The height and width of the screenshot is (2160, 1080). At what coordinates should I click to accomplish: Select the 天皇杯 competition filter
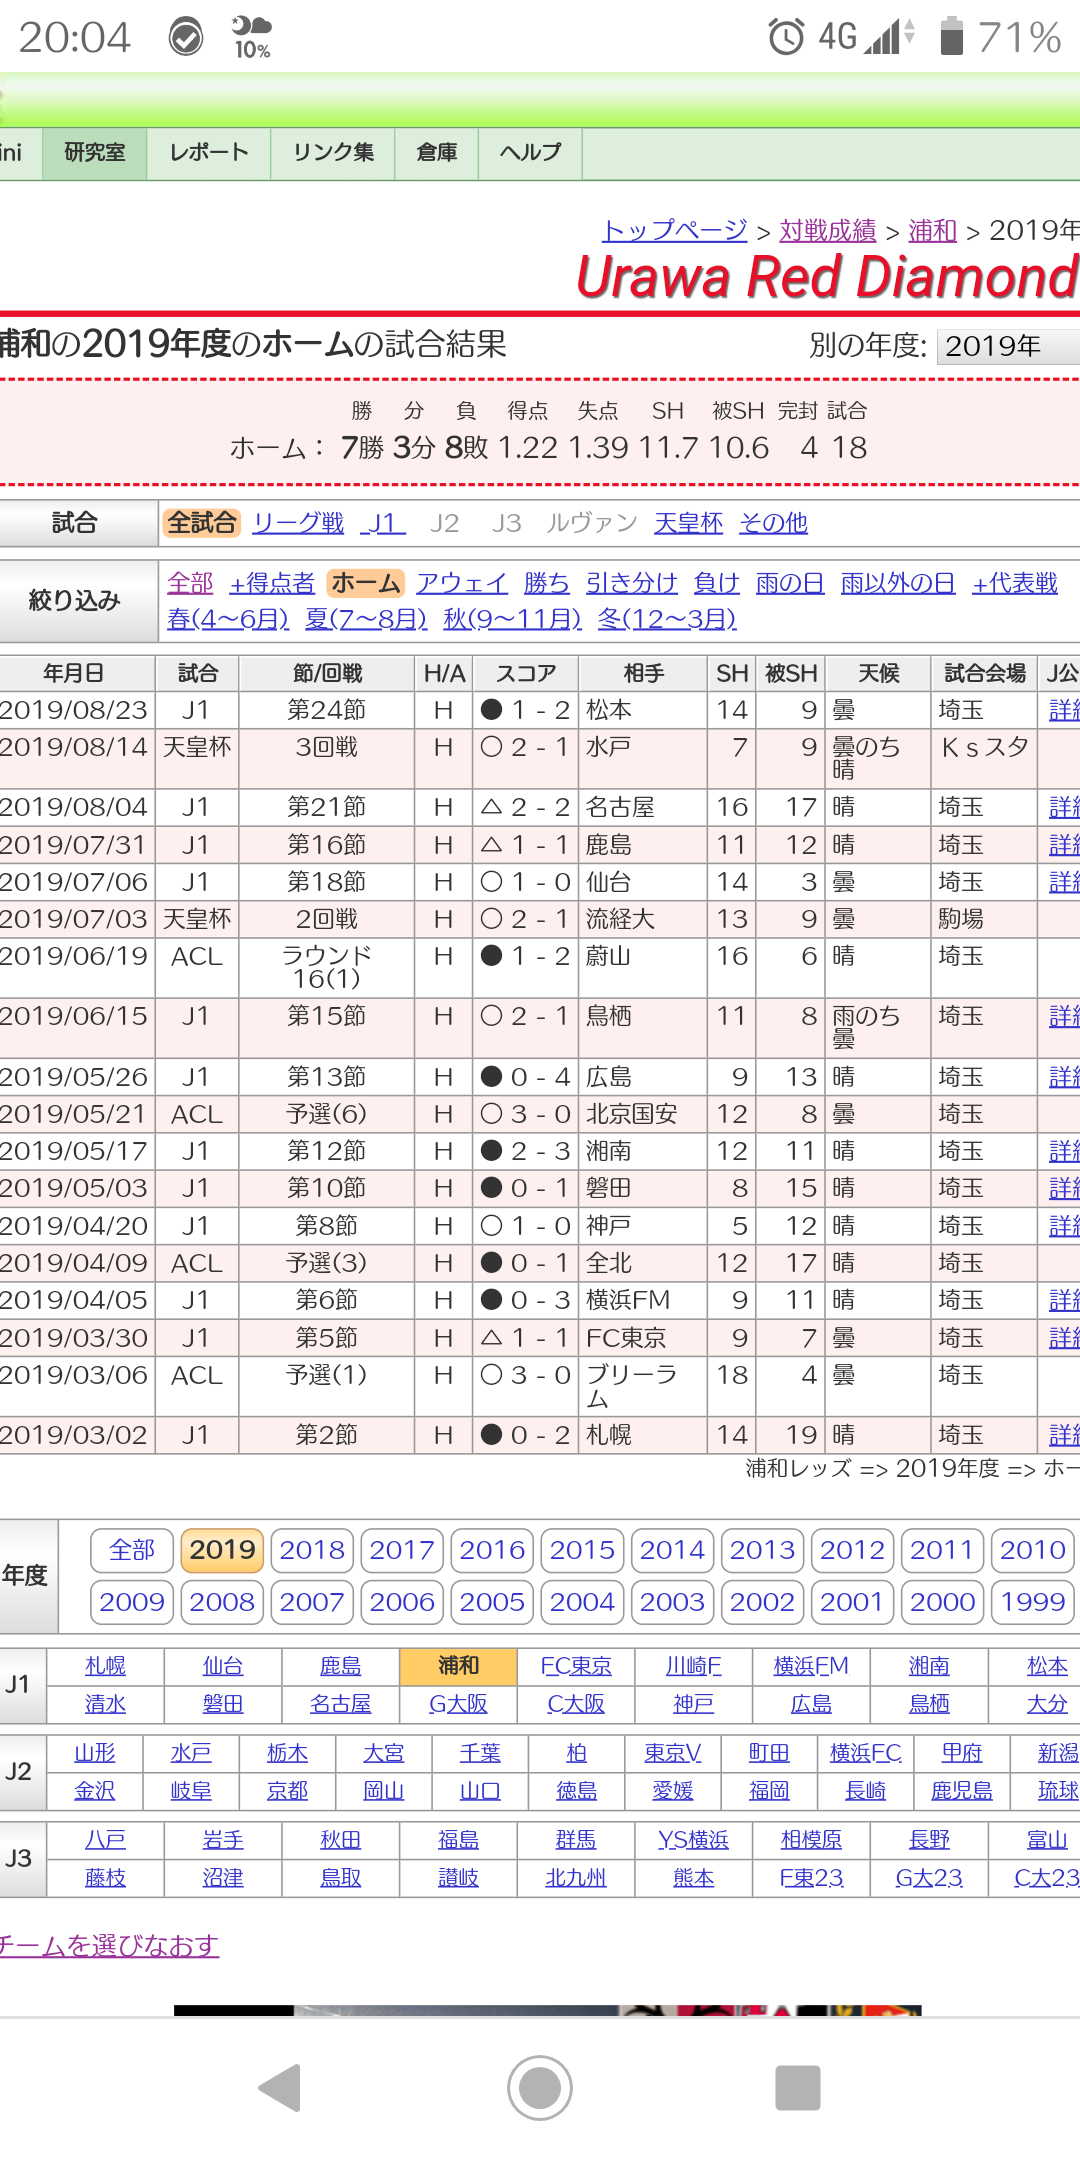pos(688,523)
